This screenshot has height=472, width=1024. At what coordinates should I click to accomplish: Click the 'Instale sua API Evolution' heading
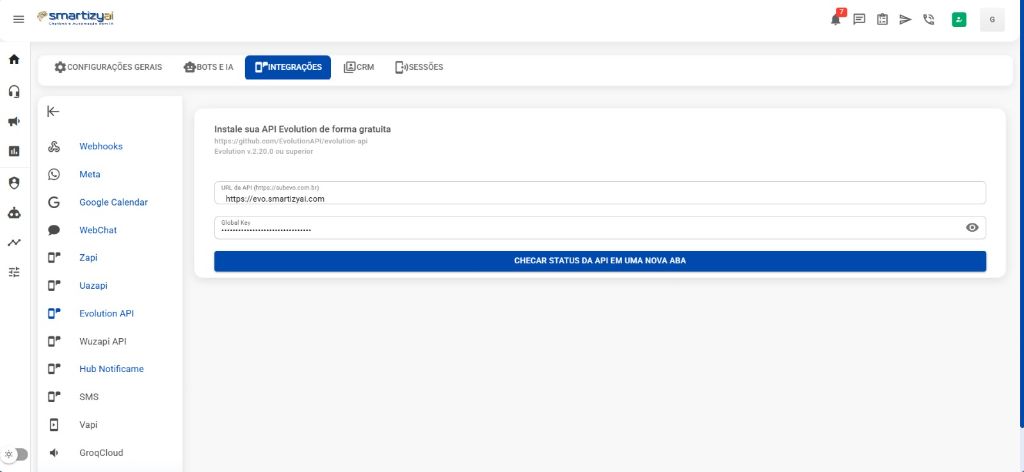click(302, 129)
